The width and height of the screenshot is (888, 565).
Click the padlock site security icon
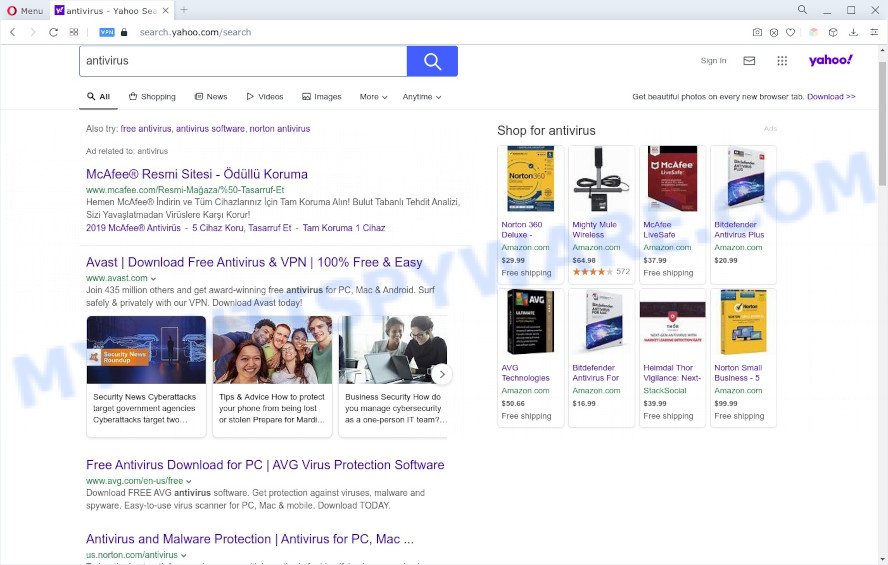124,32
